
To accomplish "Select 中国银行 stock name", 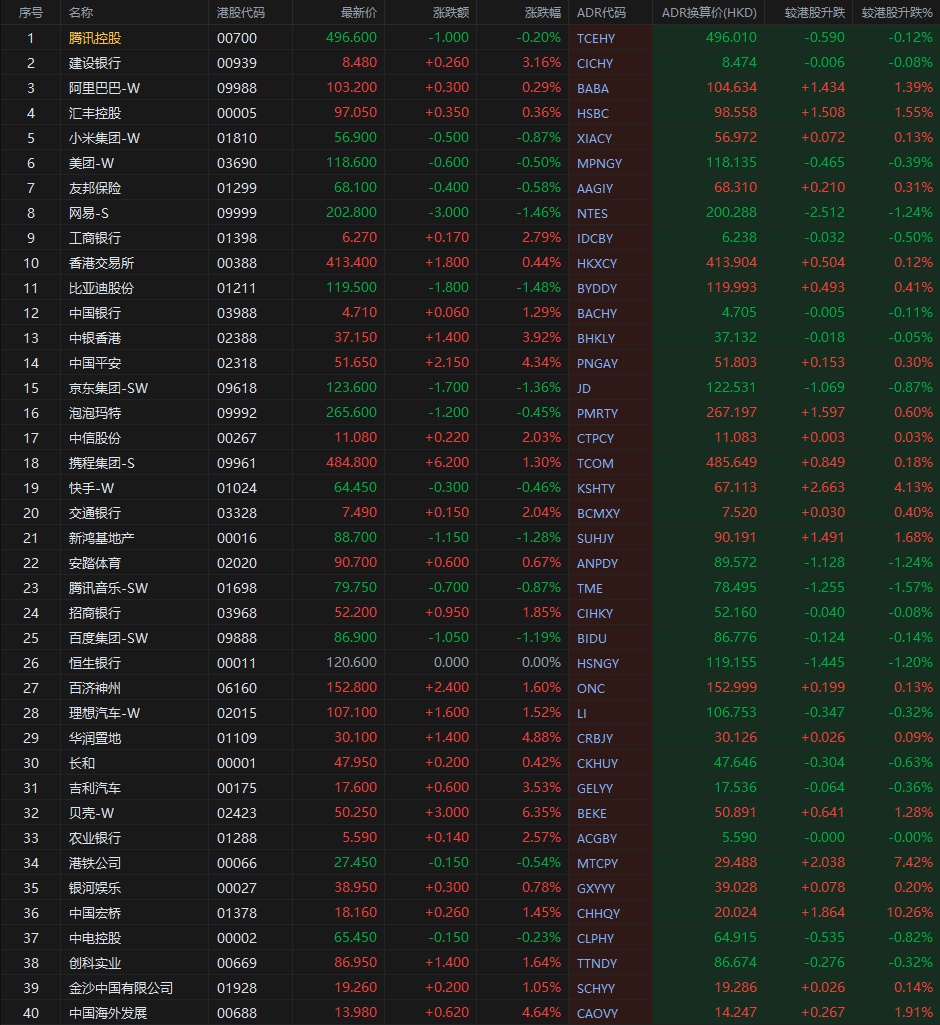I will point(95,312).
